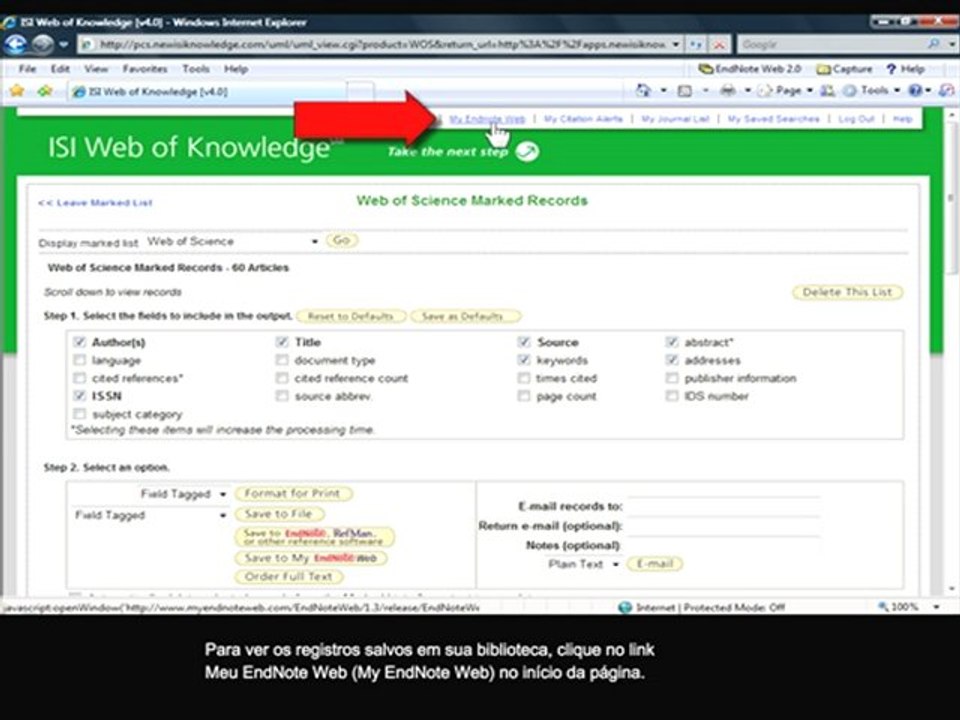The width and height of the screenshot is (960, 720).
Task: Check the subject category checkbox
Action: coord(79,414)
